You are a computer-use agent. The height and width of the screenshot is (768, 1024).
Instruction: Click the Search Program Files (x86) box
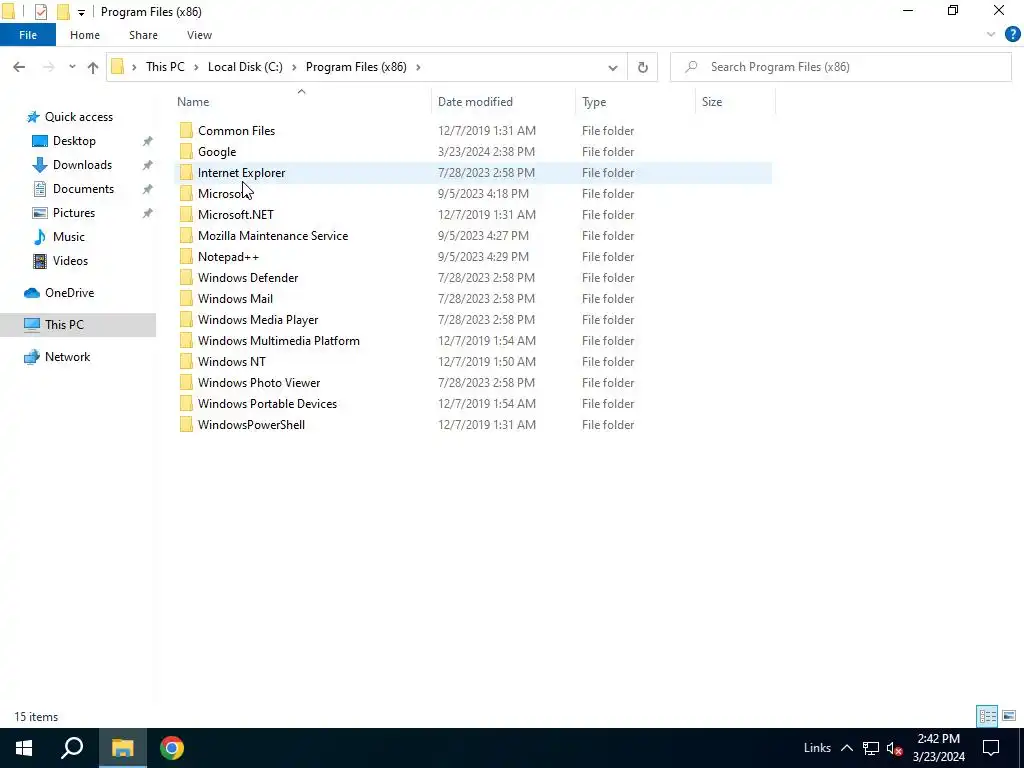[841, 67]
